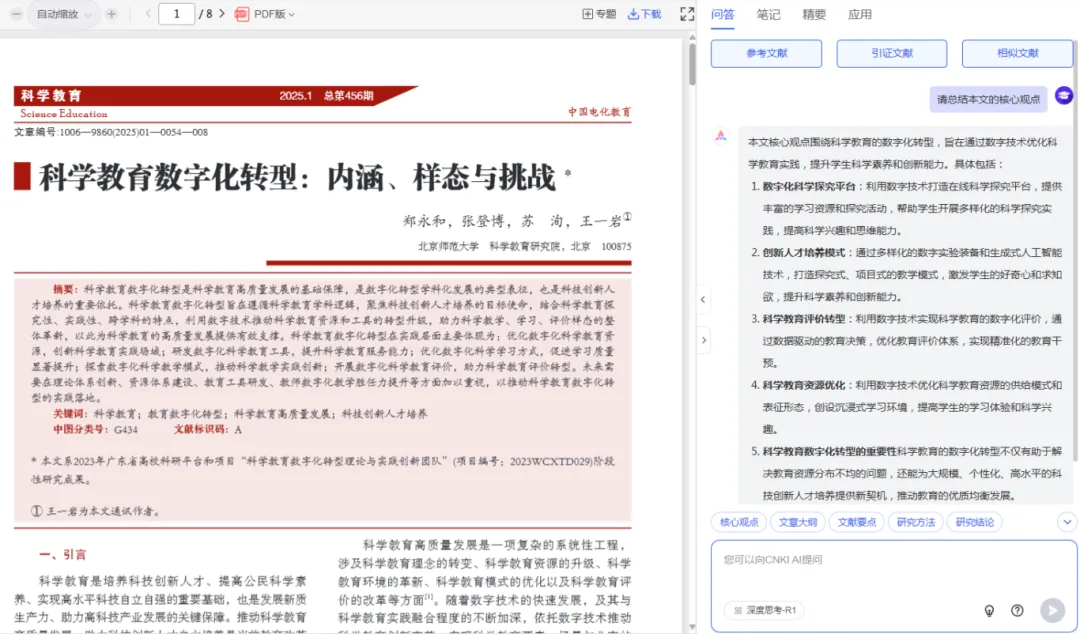This screenshot has height=634, width=1080.
Task: Go to the next PDF page
Action: pos(222,14)
